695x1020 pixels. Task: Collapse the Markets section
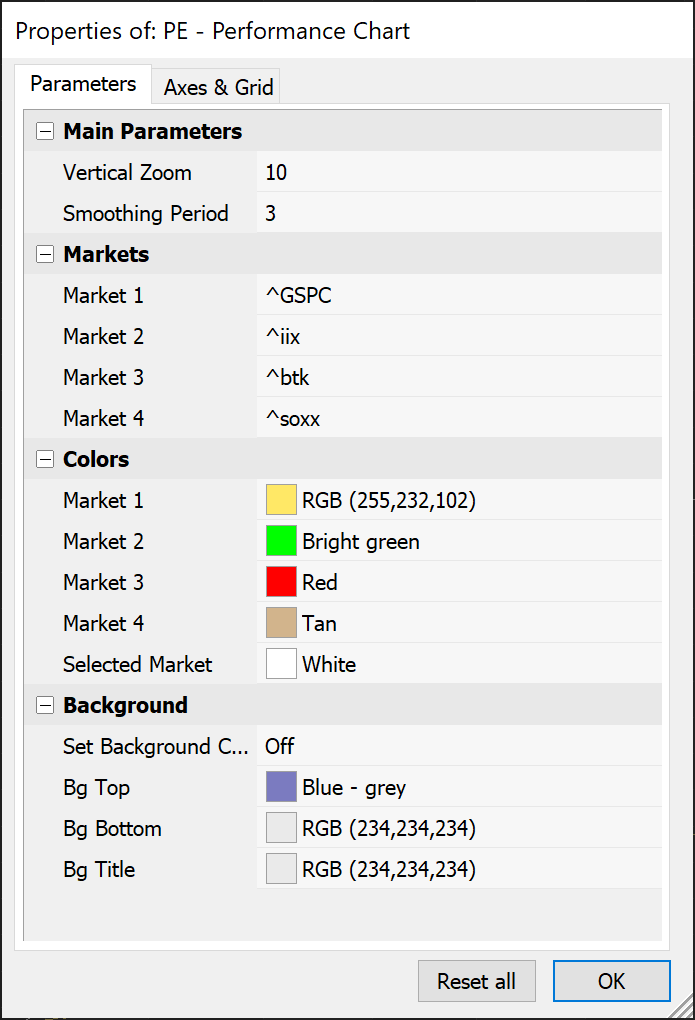click(x=44, y=255)
